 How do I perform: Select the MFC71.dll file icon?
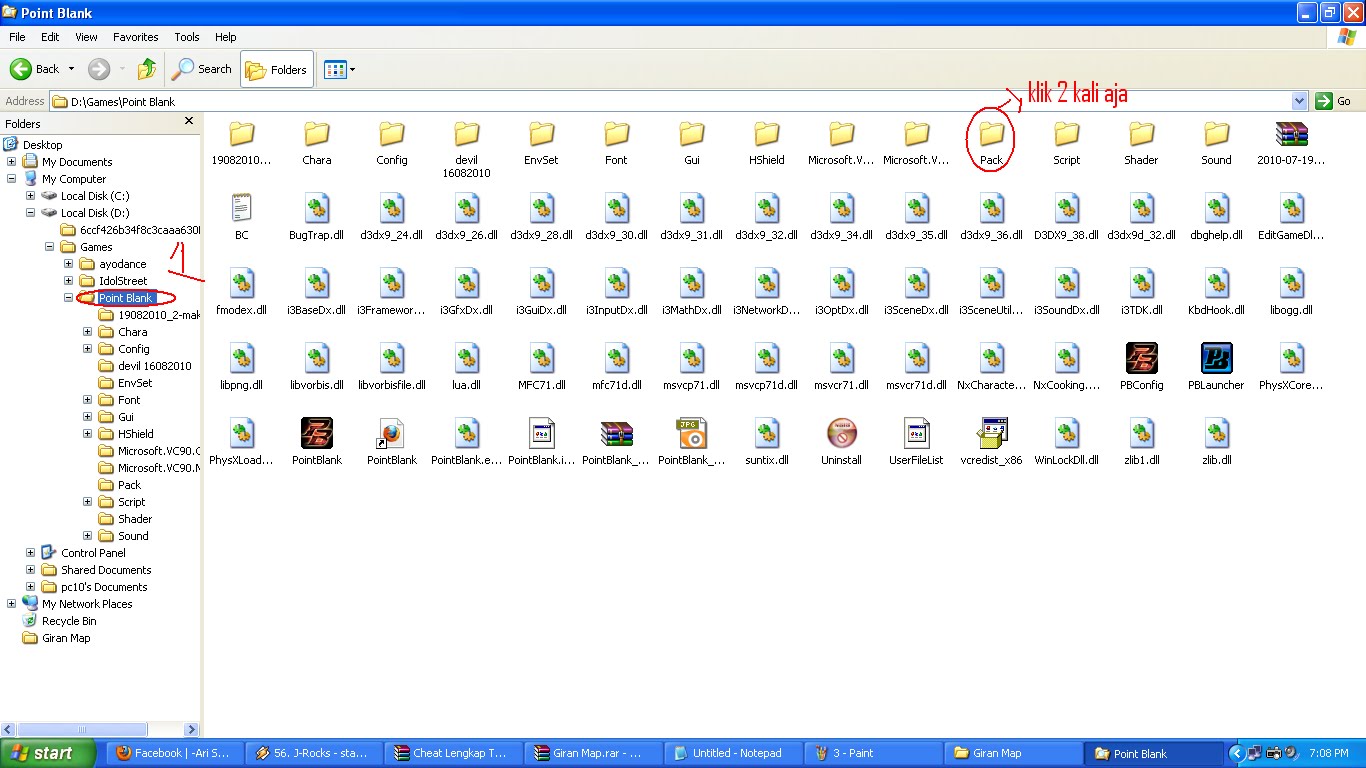click(x=542, y=358)
